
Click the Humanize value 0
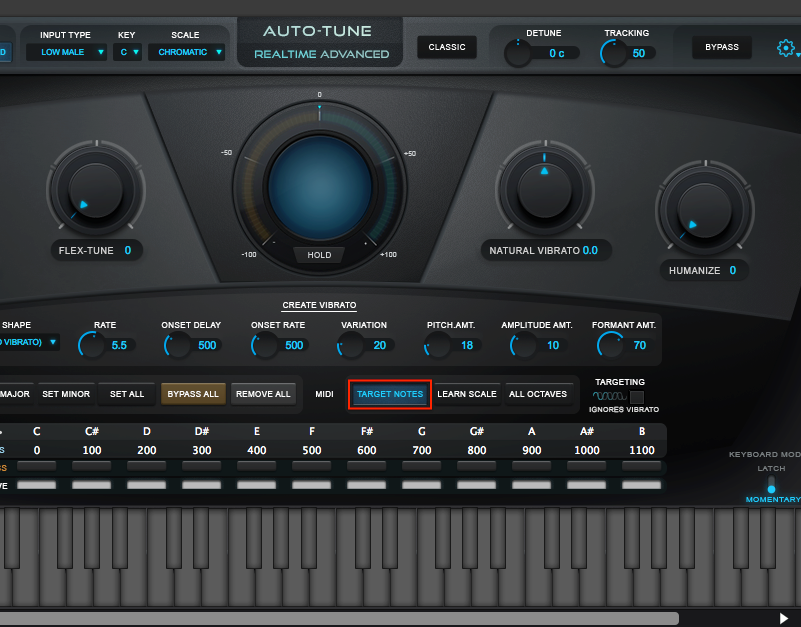coord(733,270)
